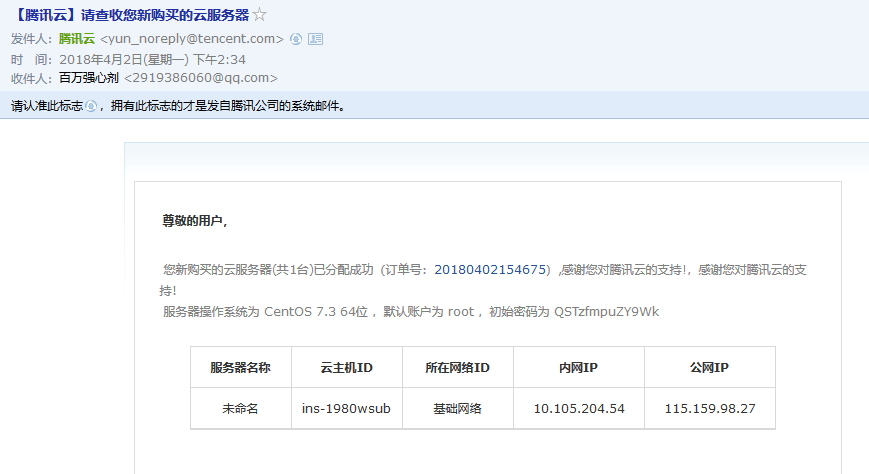The width and height of the screenshot is (869, 474).
Task: Open the sender contact card icon
Action: pos(315,39)
